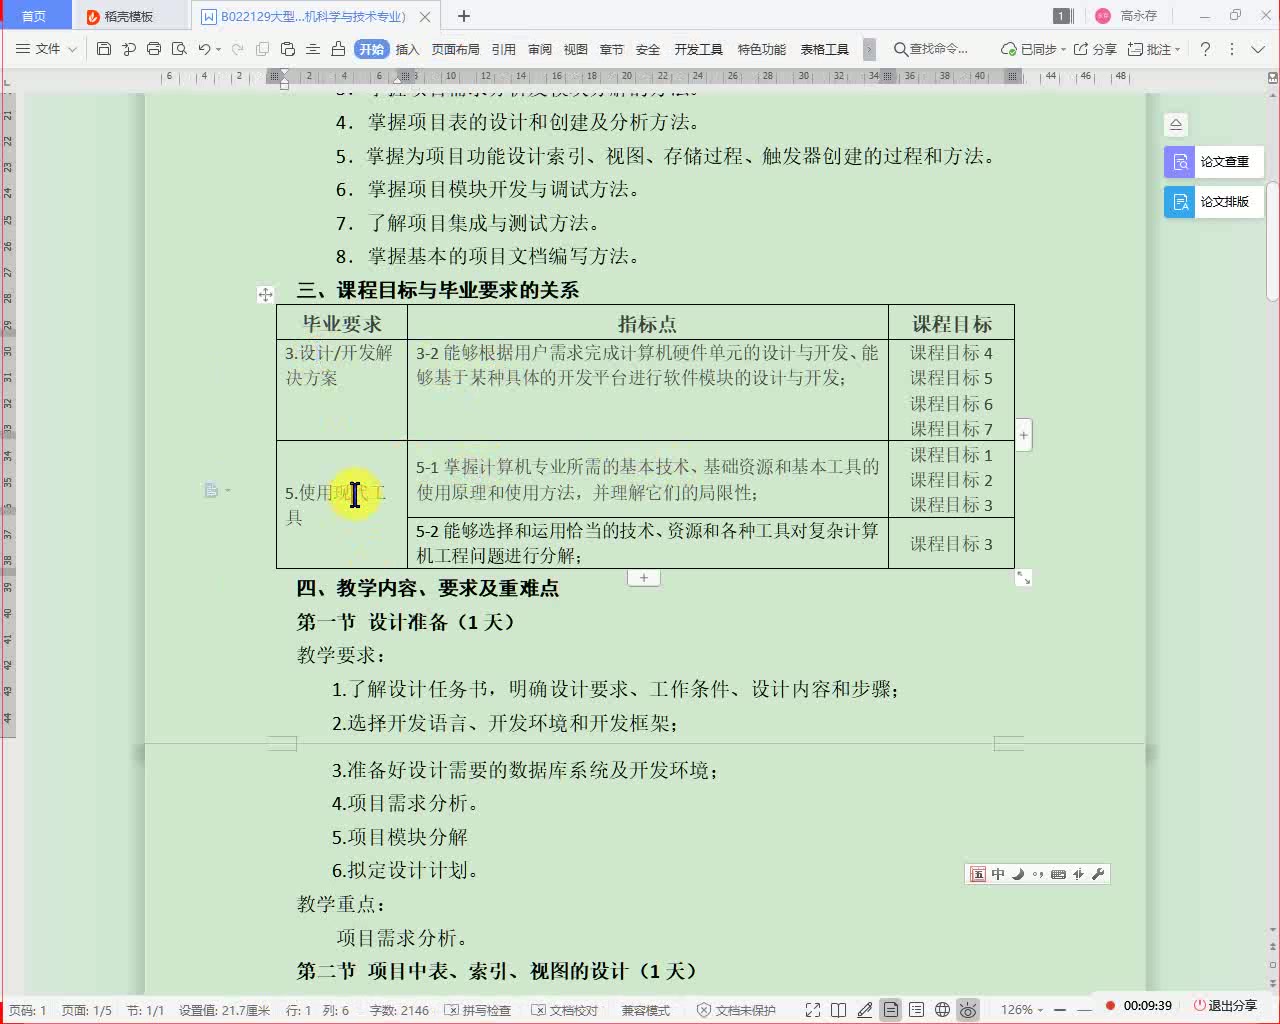Select the web layout globe icon
The image size is (1280, 1024).
[x=942, y=1010]
